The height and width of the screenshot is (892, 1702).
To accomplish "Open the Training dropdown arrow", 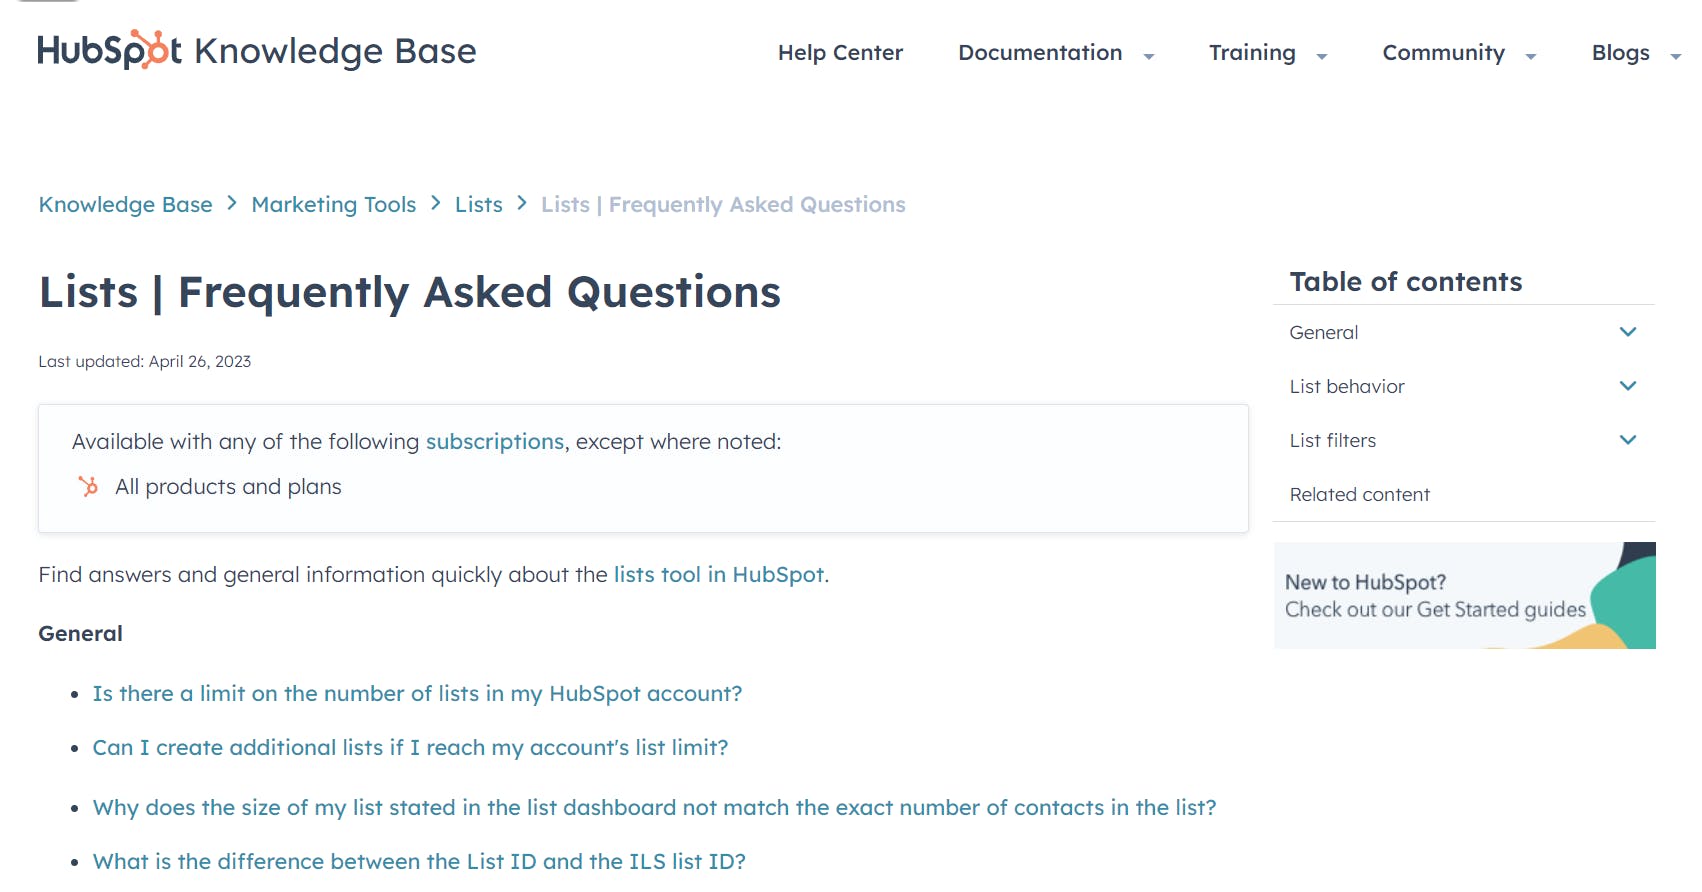I will coord(1322,56).
